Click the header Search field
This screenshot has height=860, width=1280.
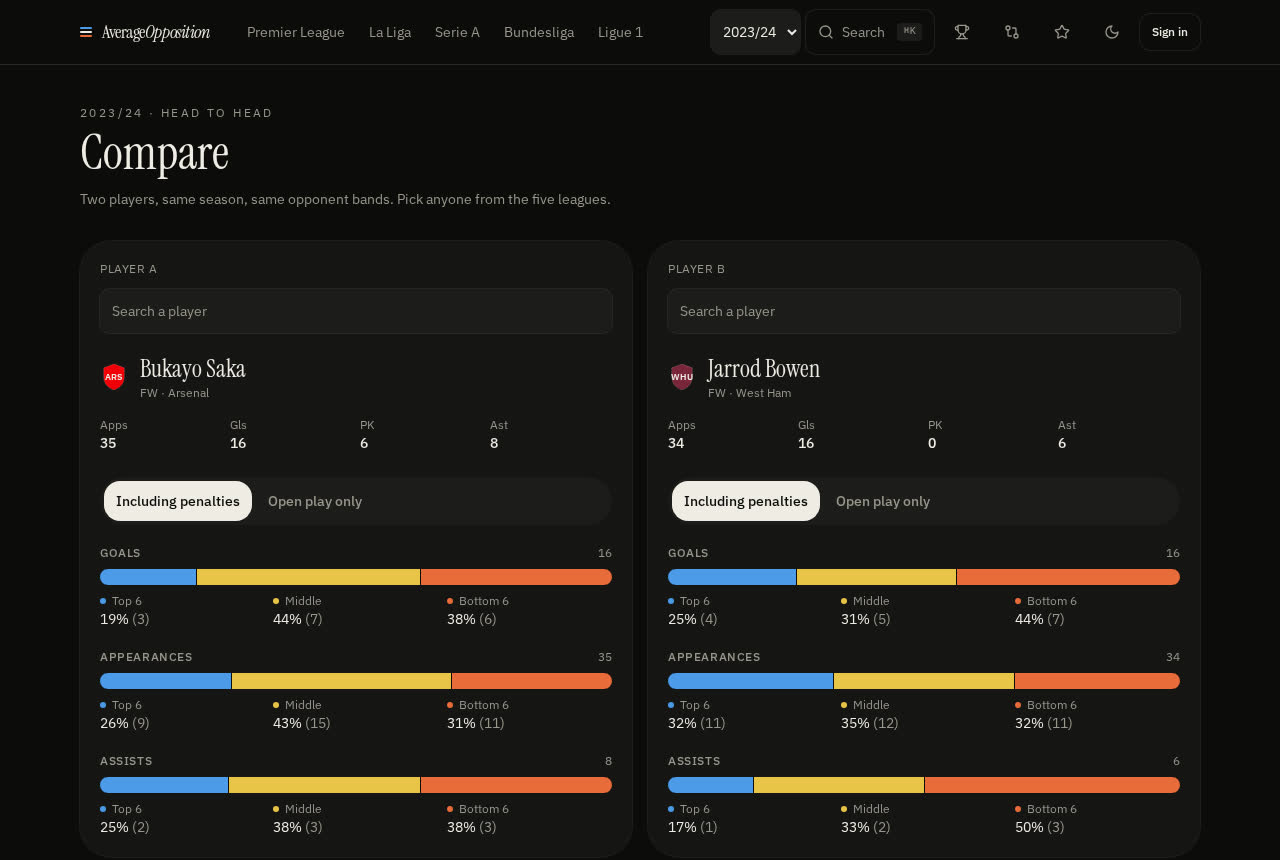[x=870, y=32]
